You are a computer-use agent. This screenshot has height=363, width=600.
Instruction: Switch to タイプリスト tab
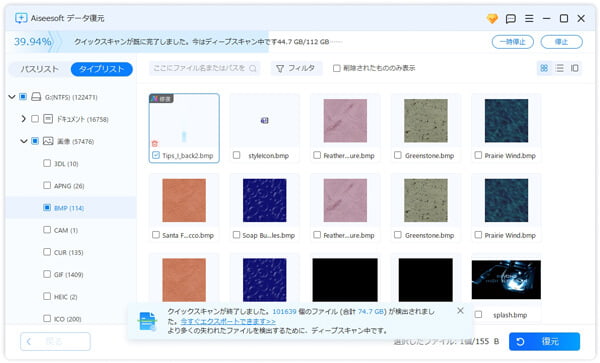(101, 69)
